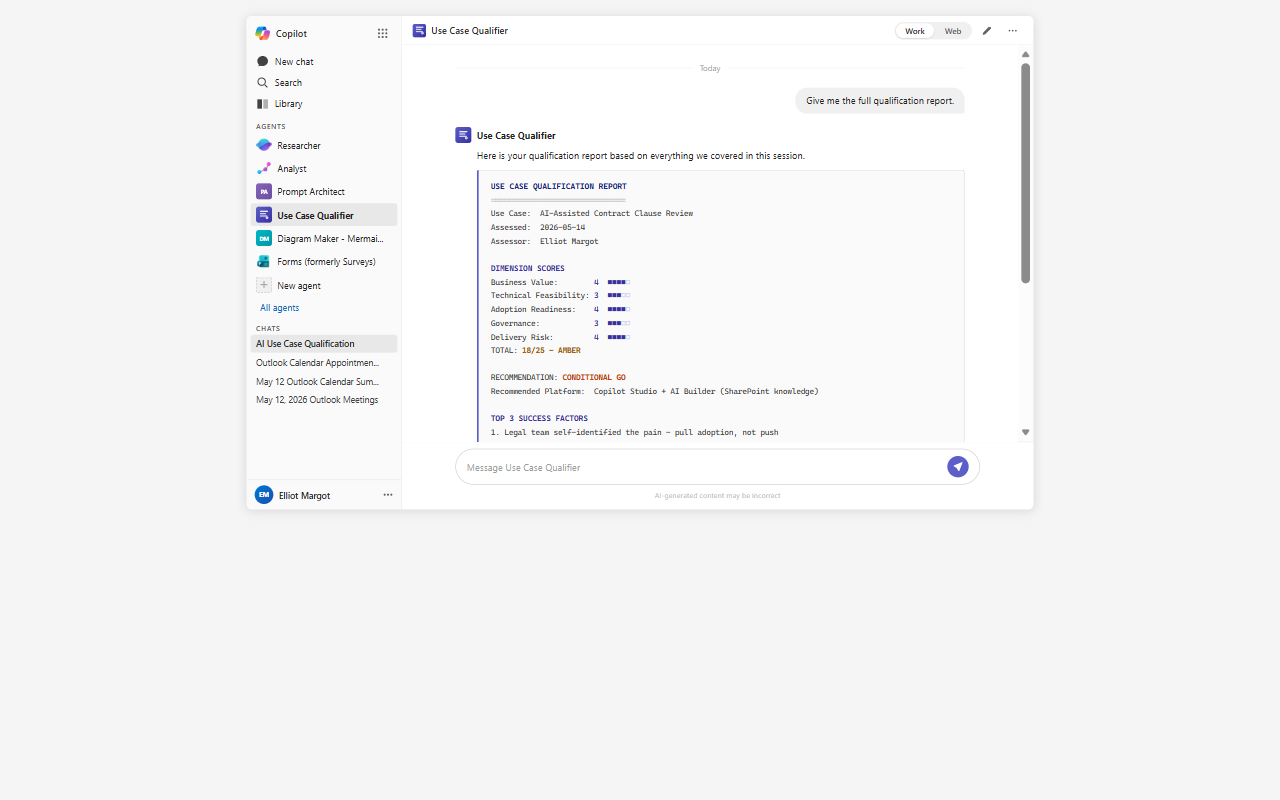
Task: Click the chat vertical scrollbar thumb
Action: (x=1025, y=173)
